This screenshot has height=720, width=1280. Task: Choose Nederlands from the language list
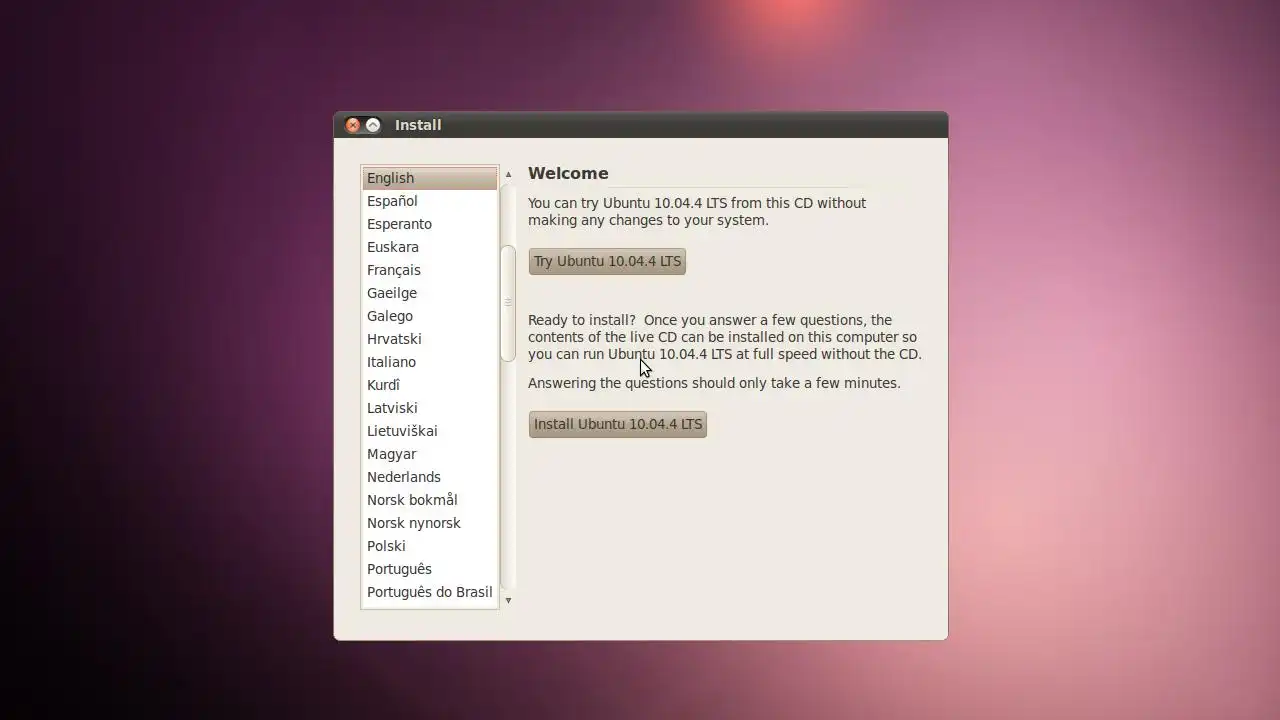[430, 477]
